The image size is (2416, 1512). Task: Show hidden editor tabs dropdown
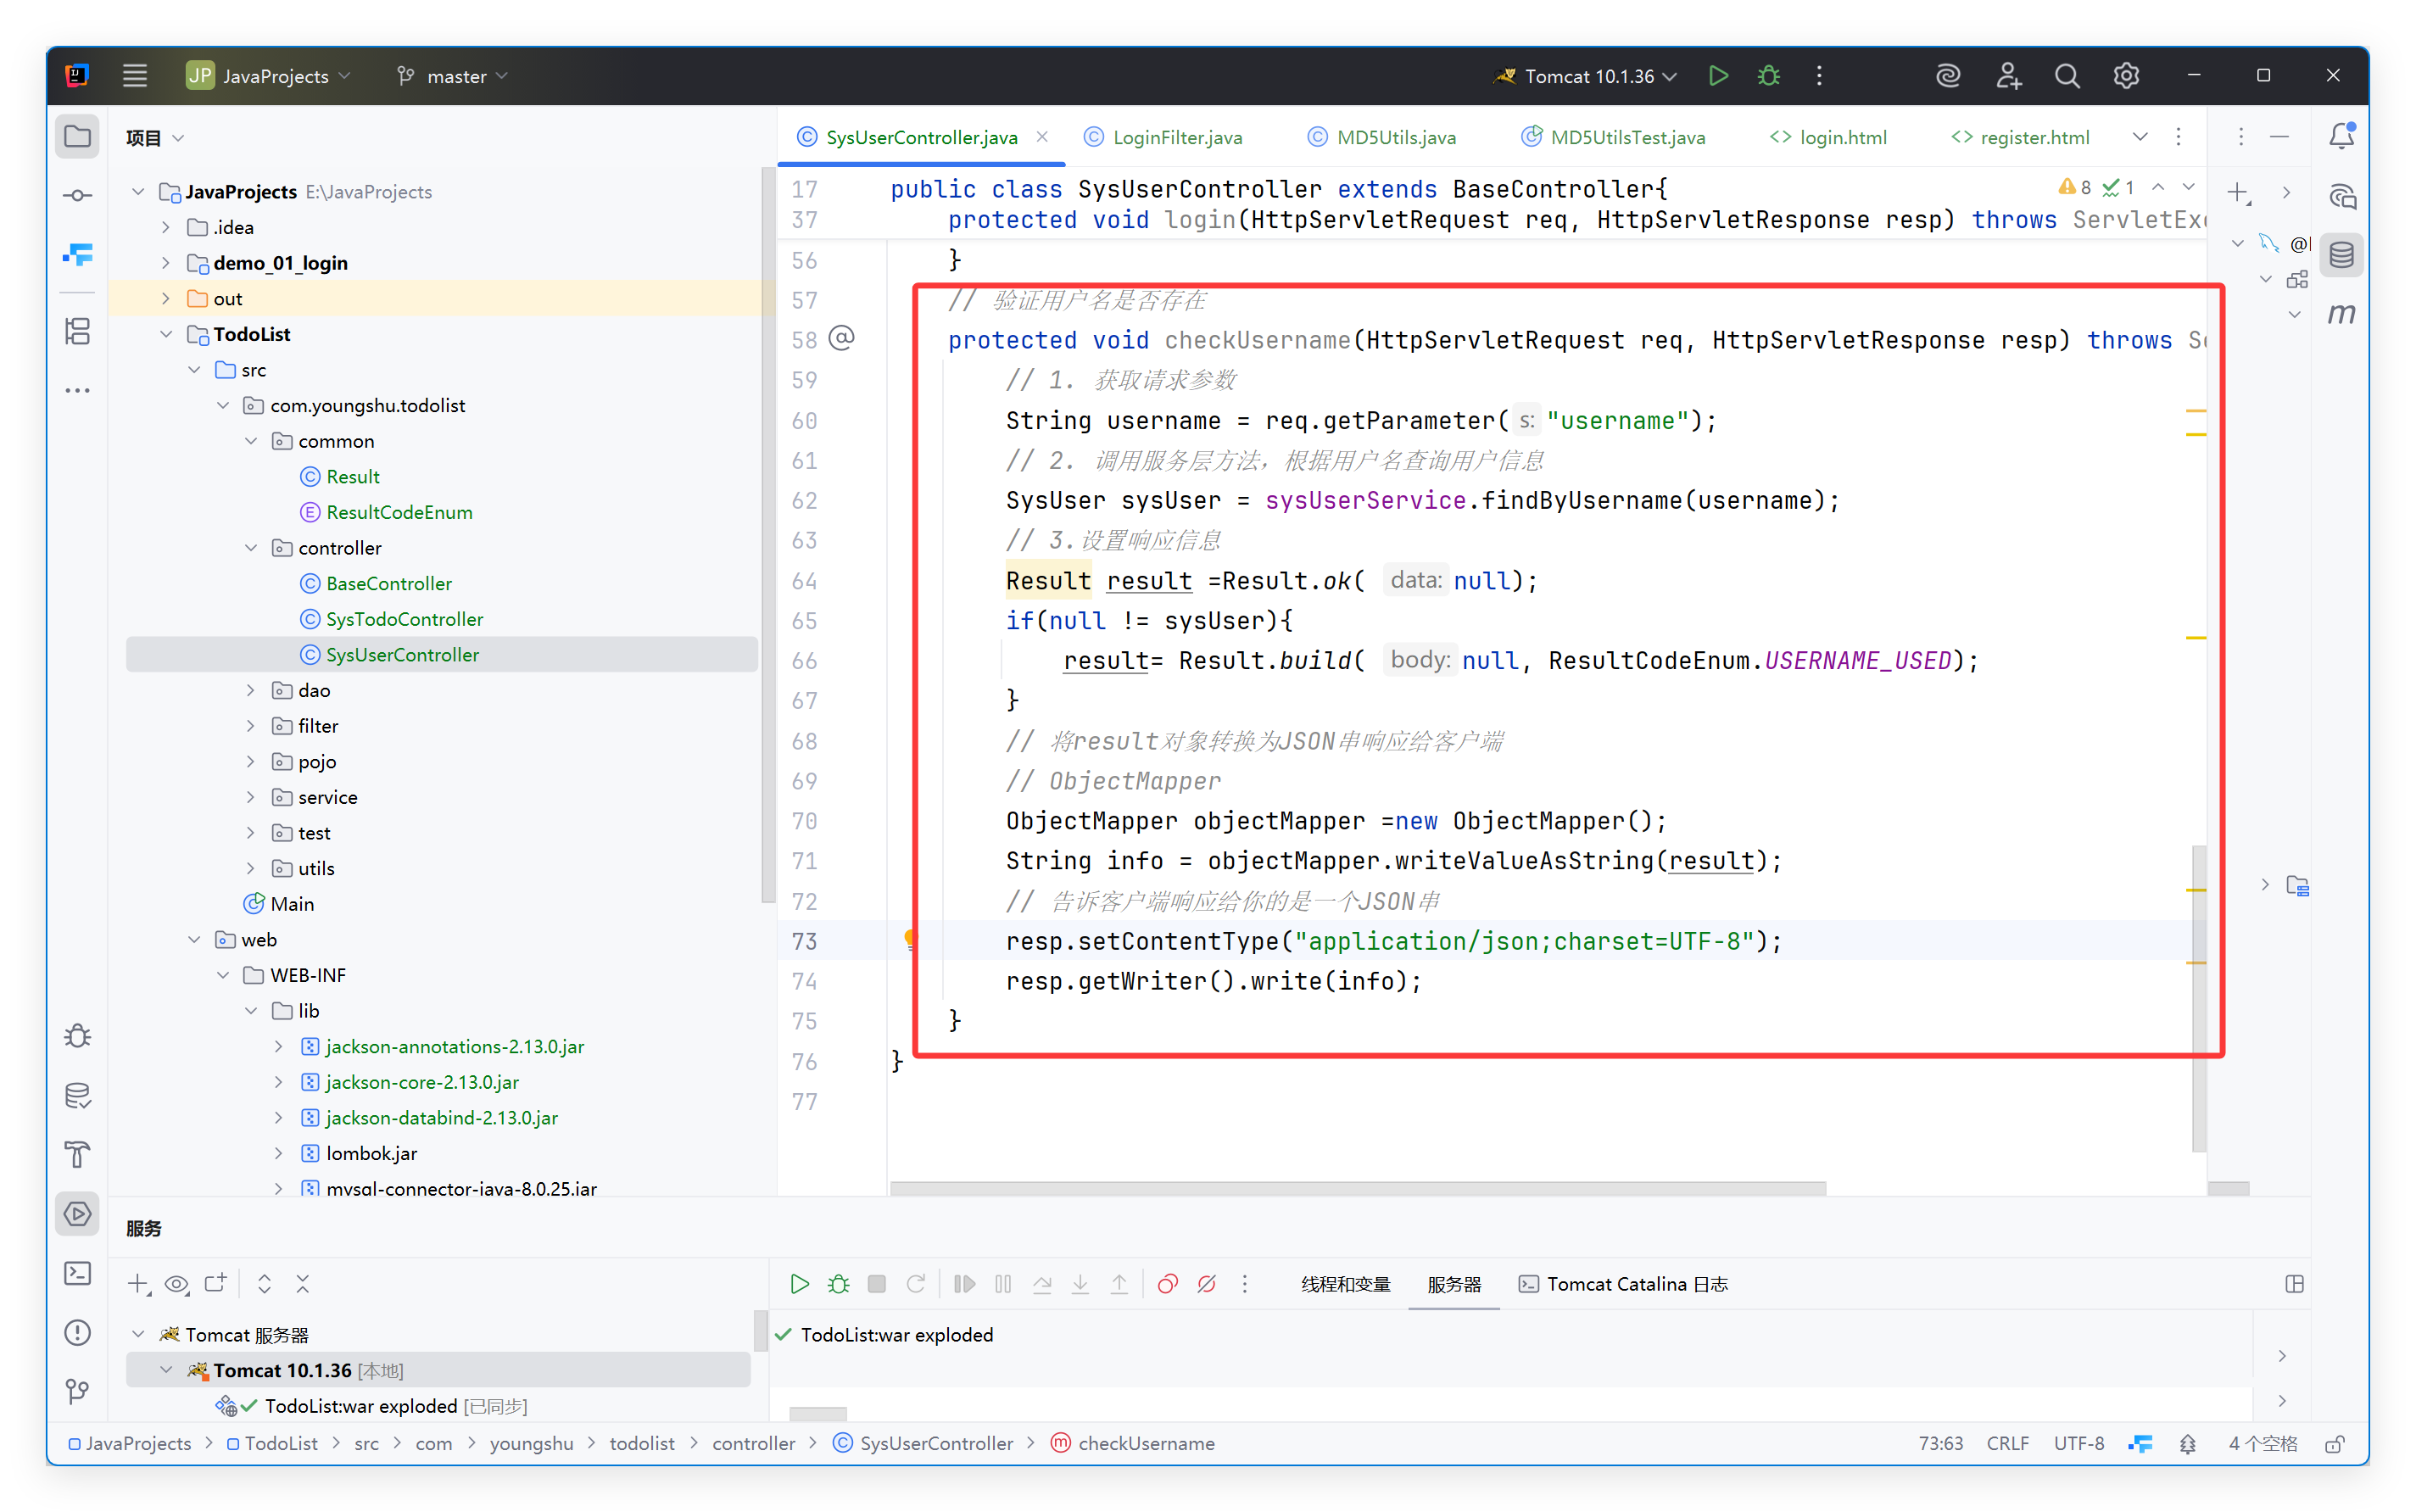coord(2140,137)
